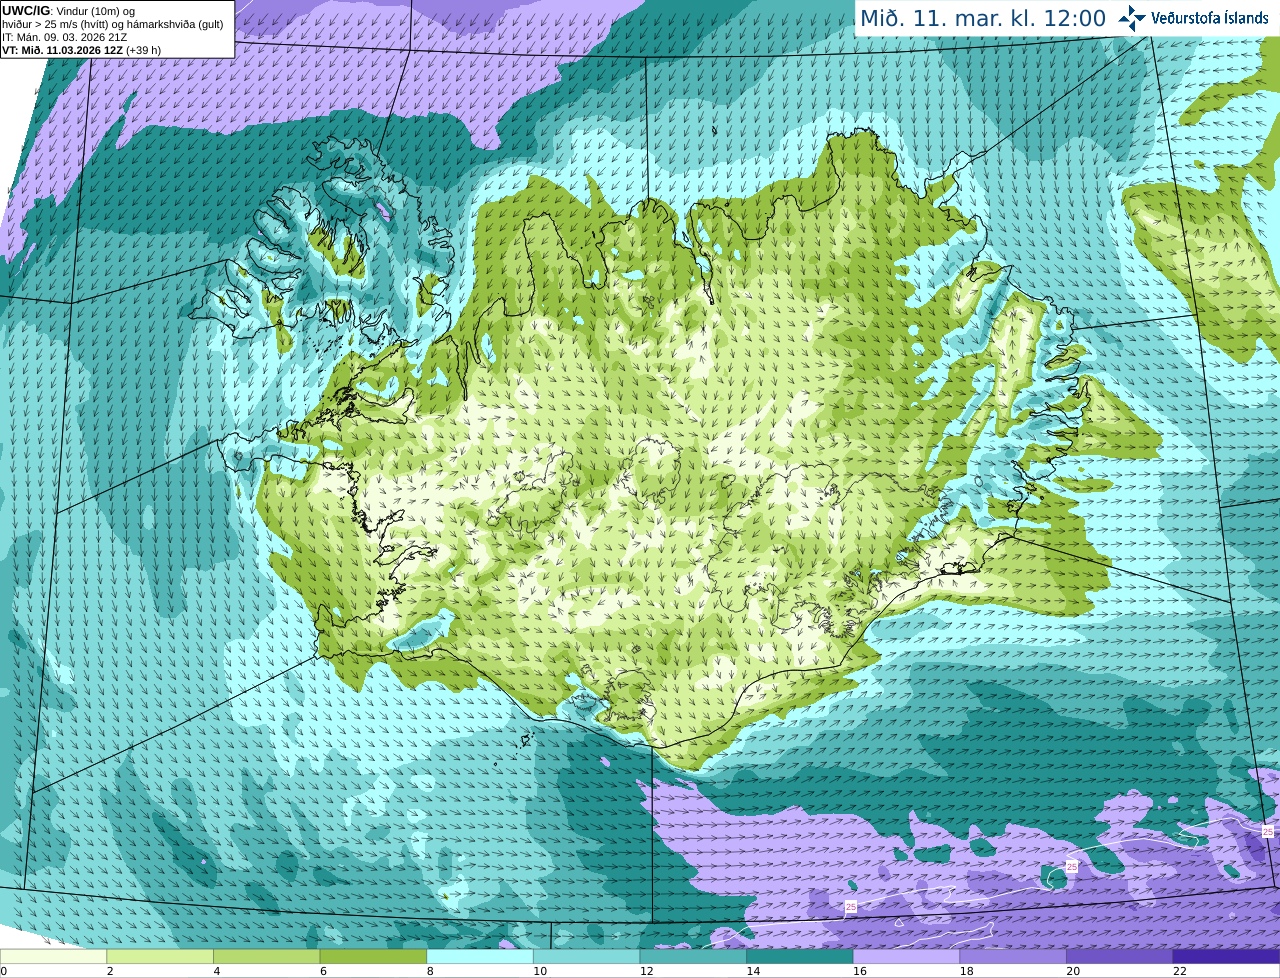
Task: Select the 'Mið. 11. mar. kl. 12:00' timestamp
Action: (983, 19)
